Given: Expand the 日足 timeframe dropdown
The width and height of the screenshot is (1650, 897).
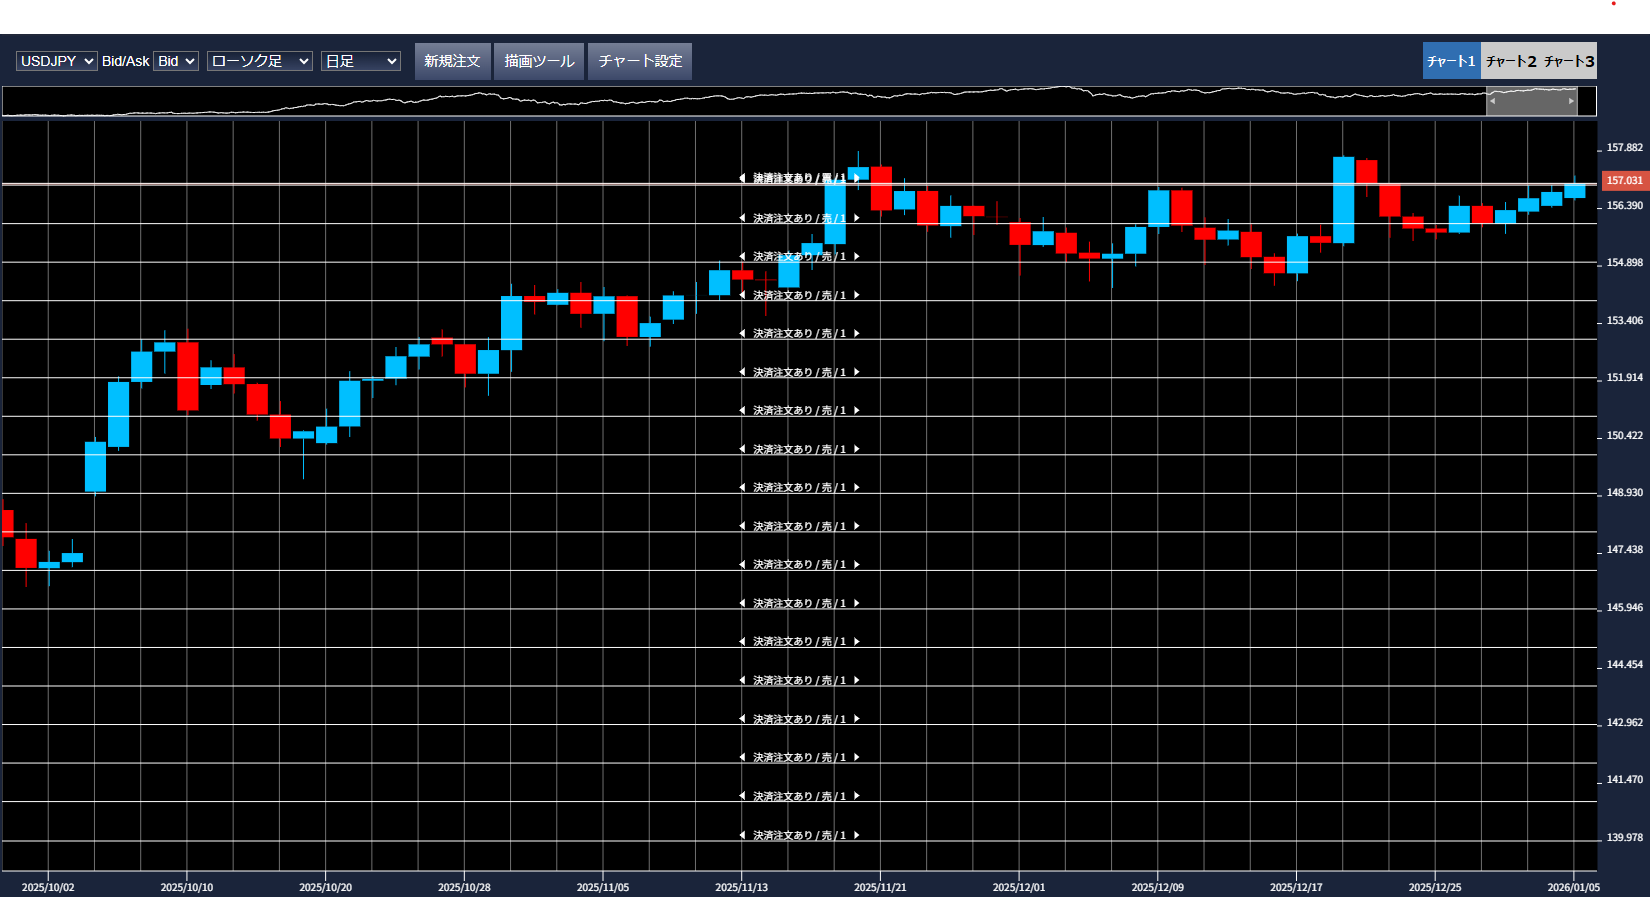Looking at the screenshot, I should [x=360, y=61].
